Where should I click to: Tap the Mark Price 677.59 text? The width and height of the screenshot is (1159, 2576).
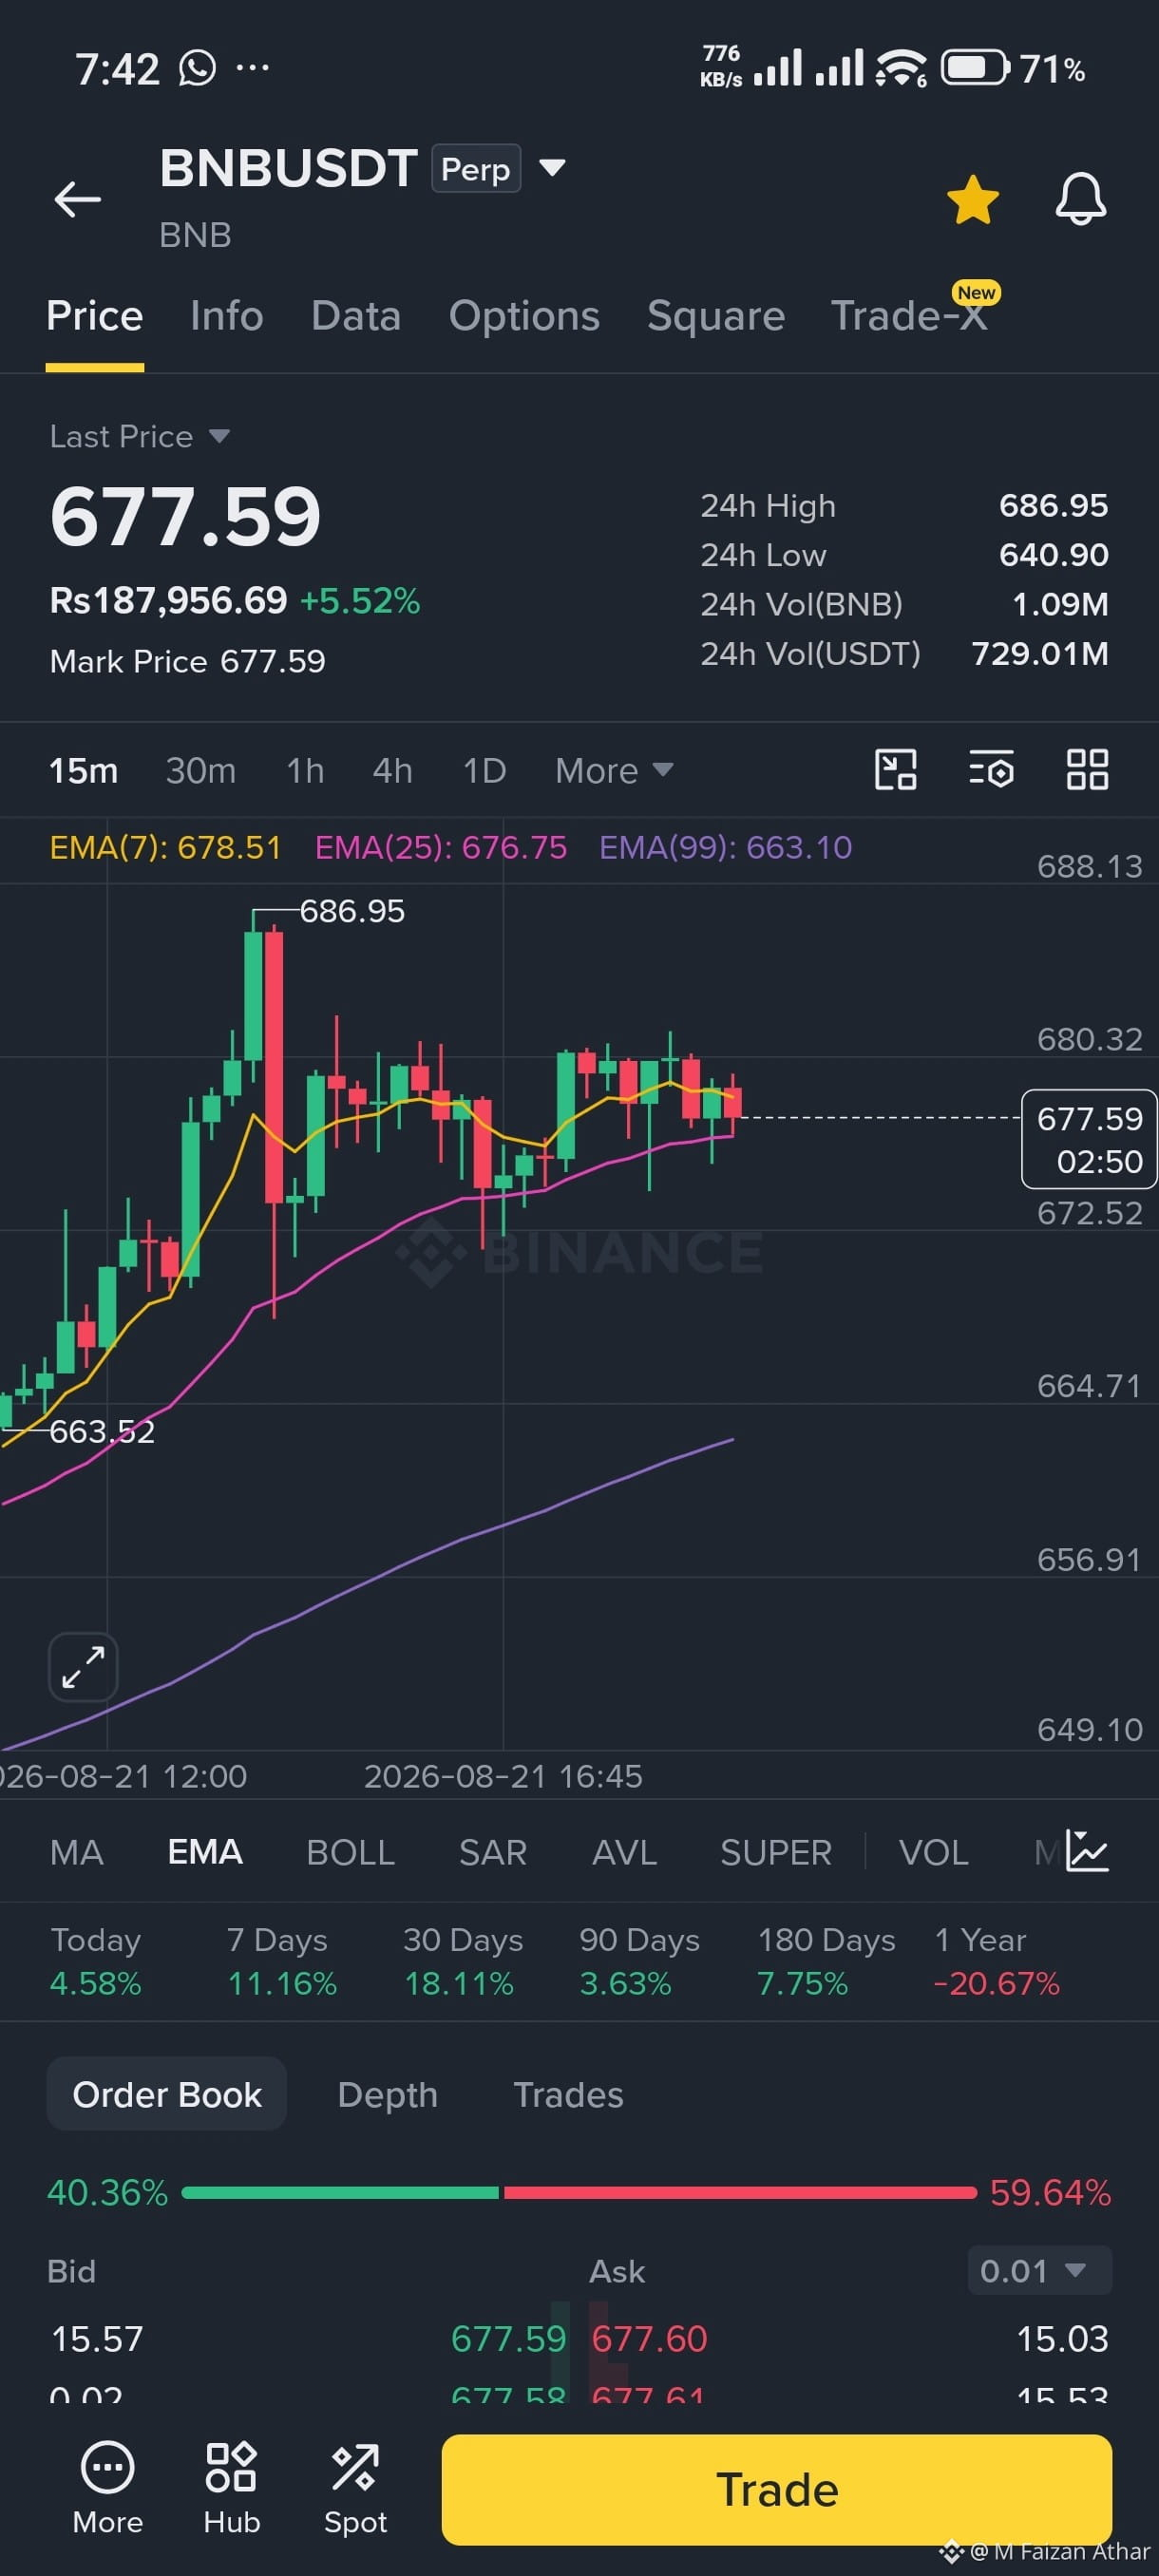[188, 661]
